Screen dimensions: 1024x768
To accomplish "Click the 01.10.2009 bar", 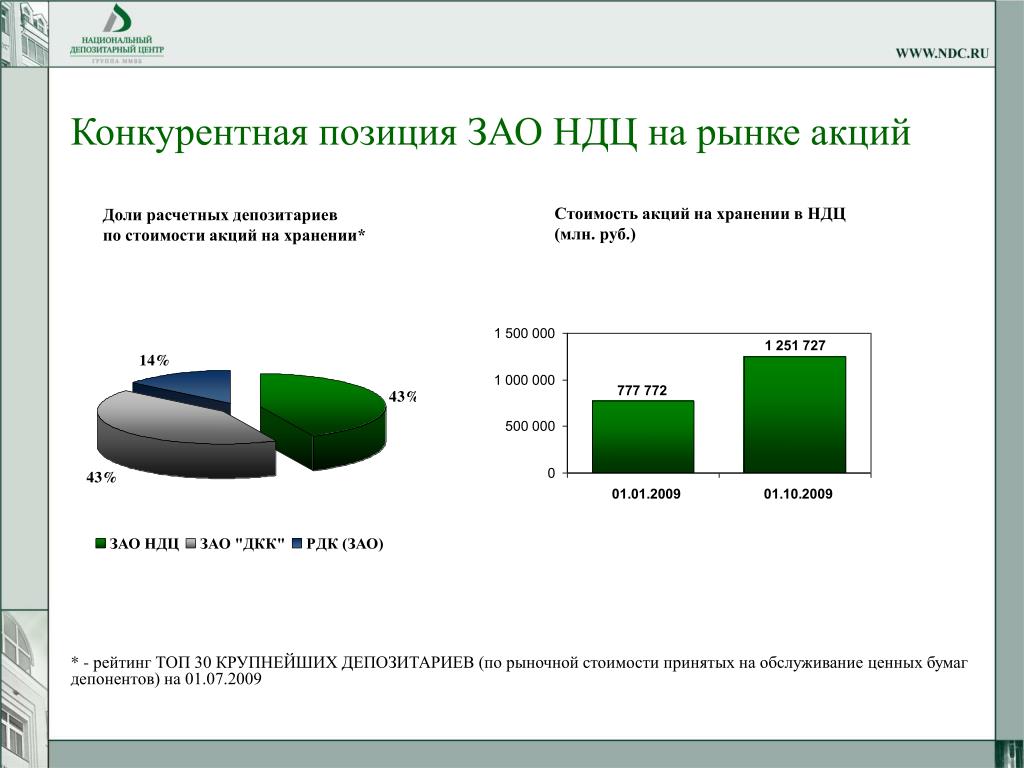I will pyautogui.click(x=795, y=414).
